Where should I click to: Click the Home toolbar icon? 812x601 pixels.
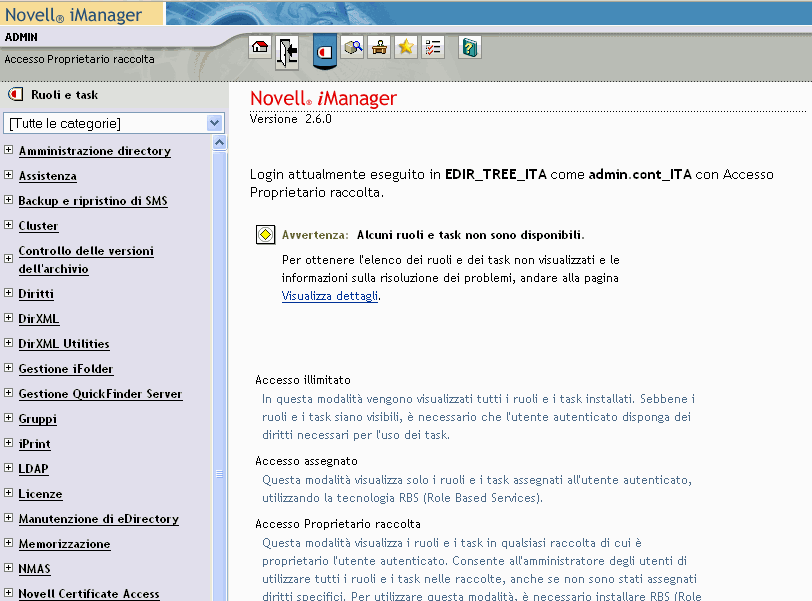(x=259, y=48)
